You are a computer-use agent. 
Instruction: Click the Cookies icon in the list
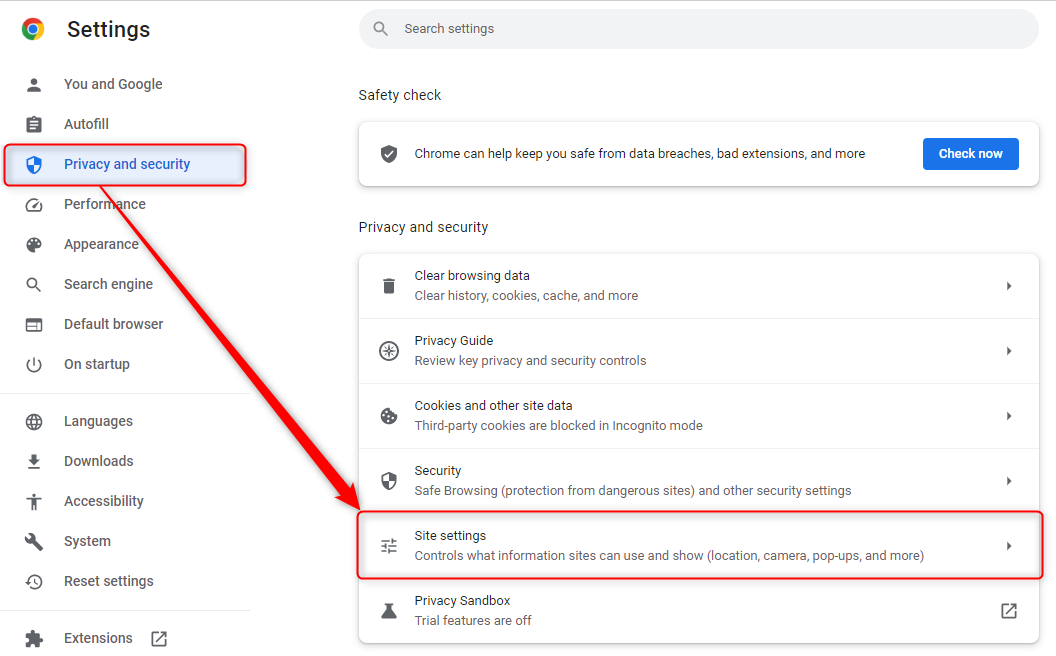[x=389, y=415]
